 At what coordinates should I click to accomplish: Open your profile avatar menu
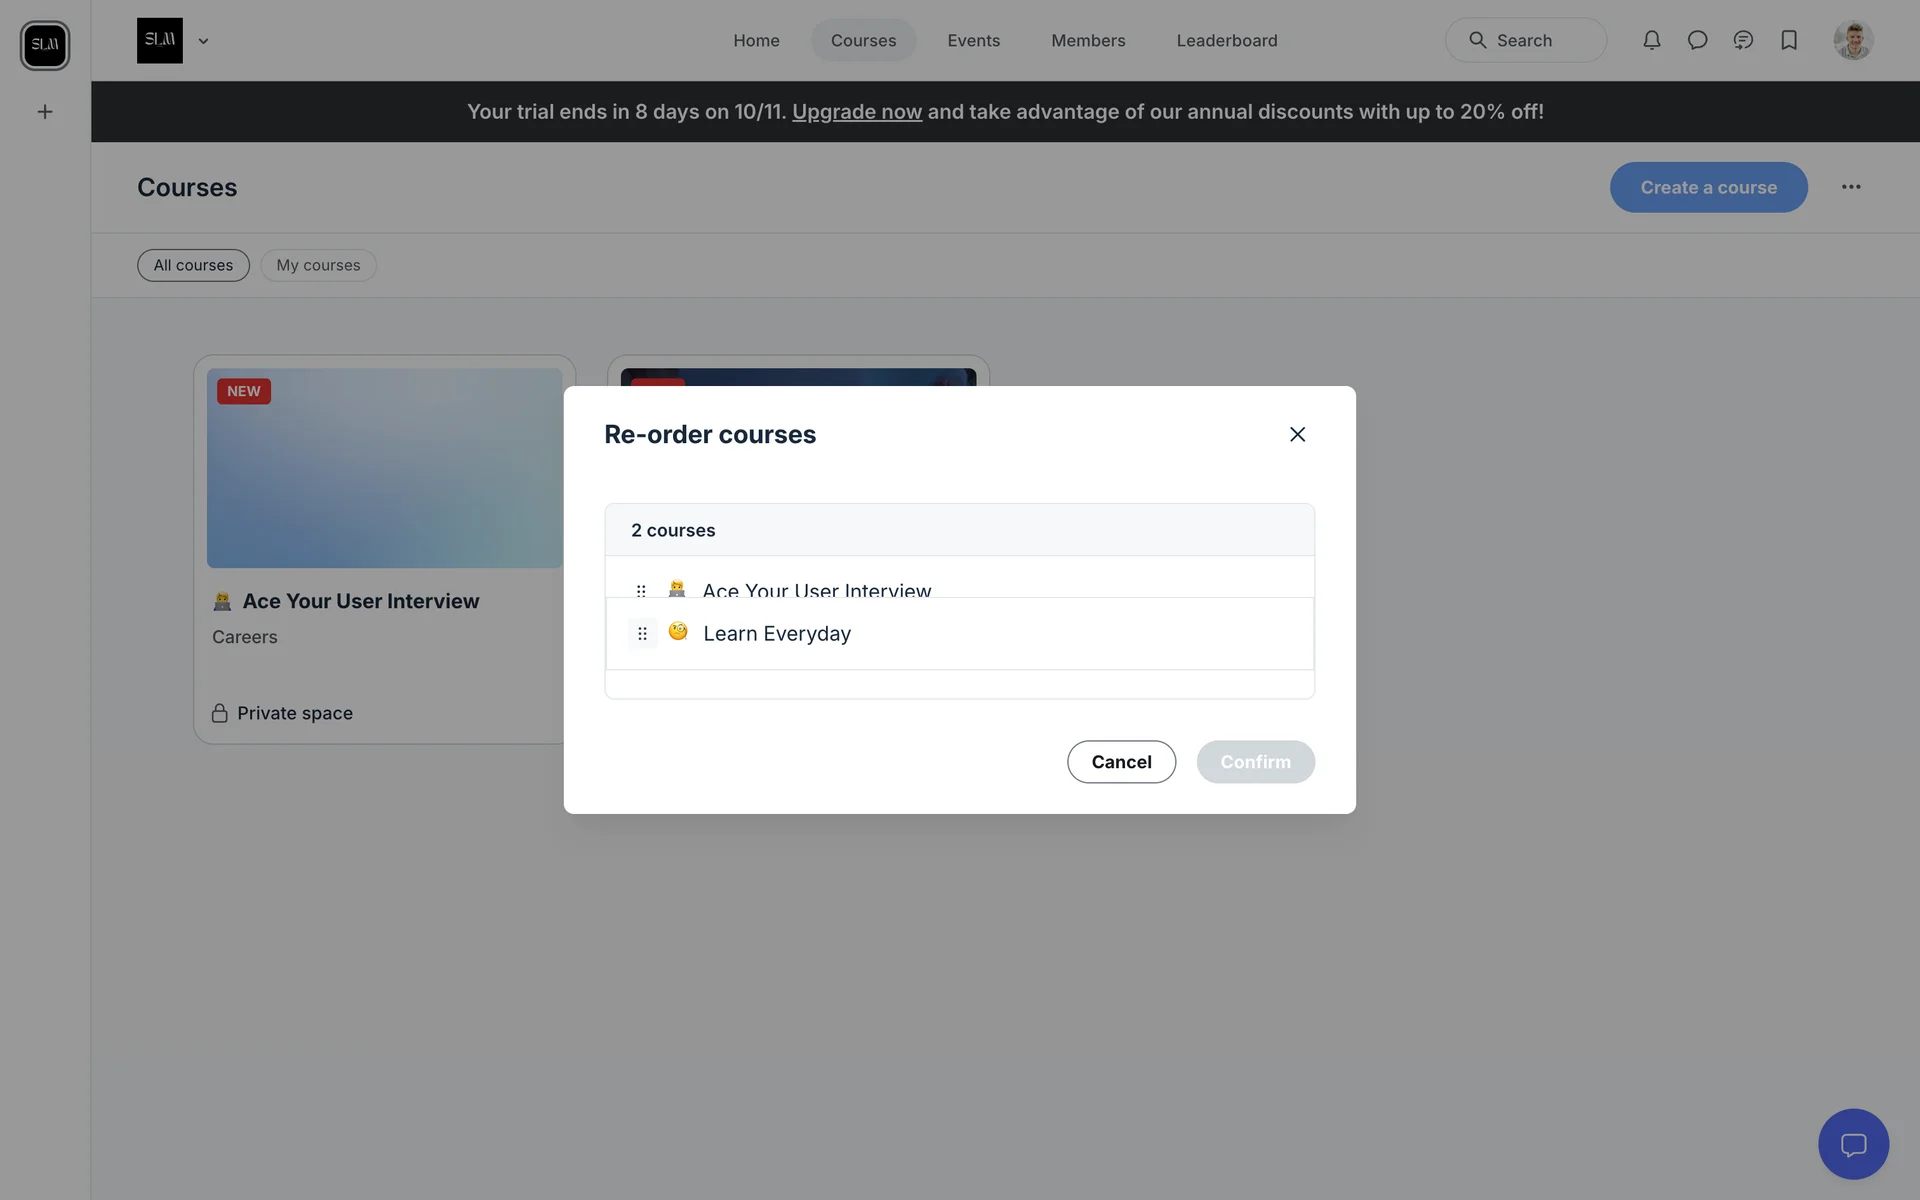point(1853,40)
